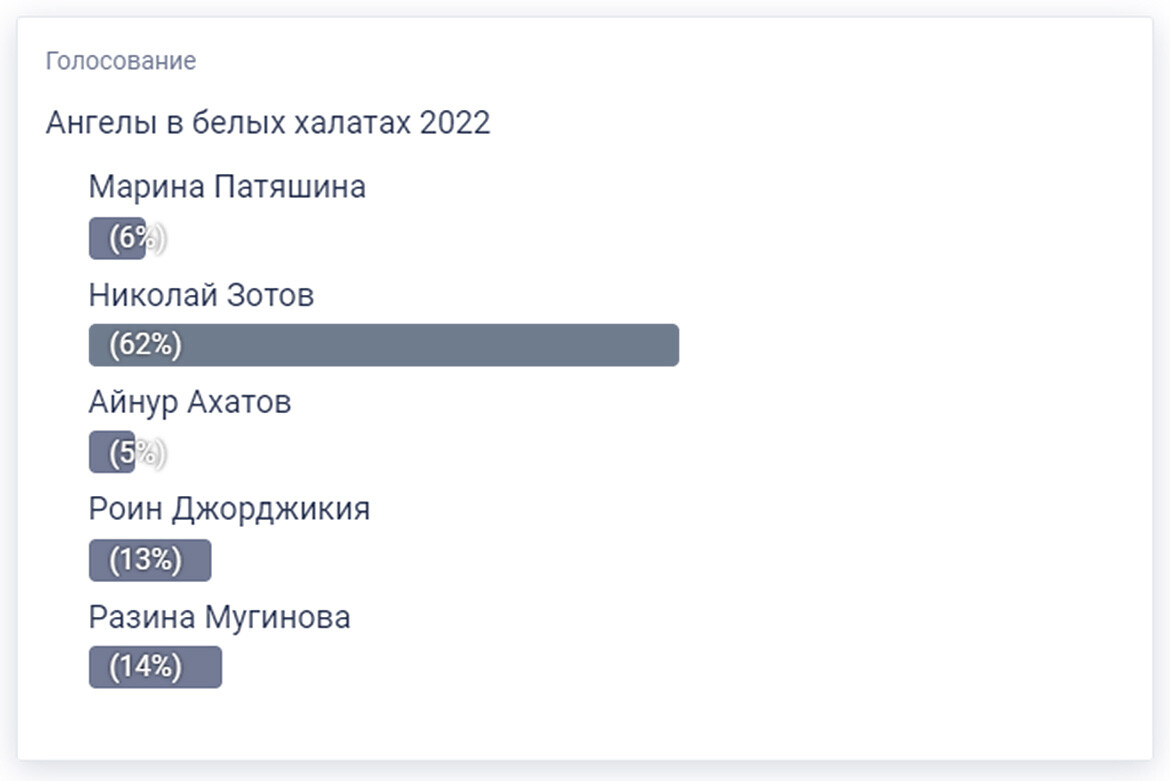Select the Николай Зотов option
This screenshot has height=781, width=1170.
[201, 295]
